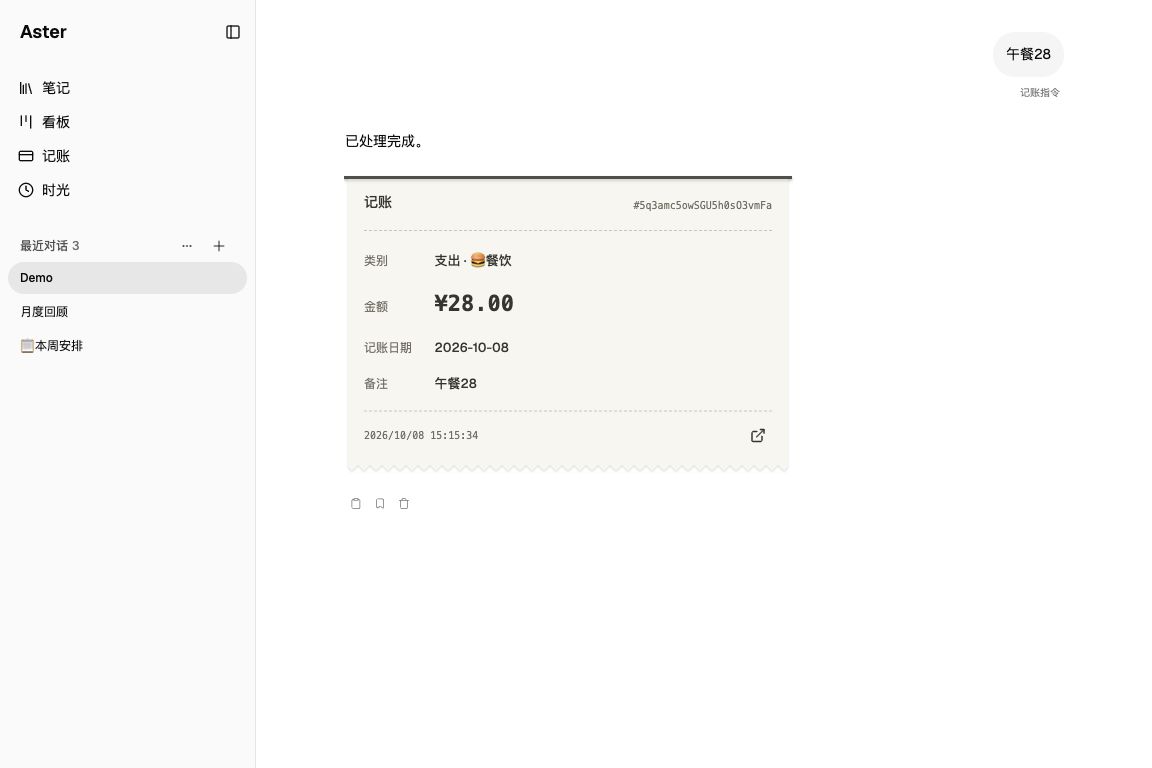
Task: Open the recent conversations more options menu
Action: pyautogui.click(x=187, y=246)
